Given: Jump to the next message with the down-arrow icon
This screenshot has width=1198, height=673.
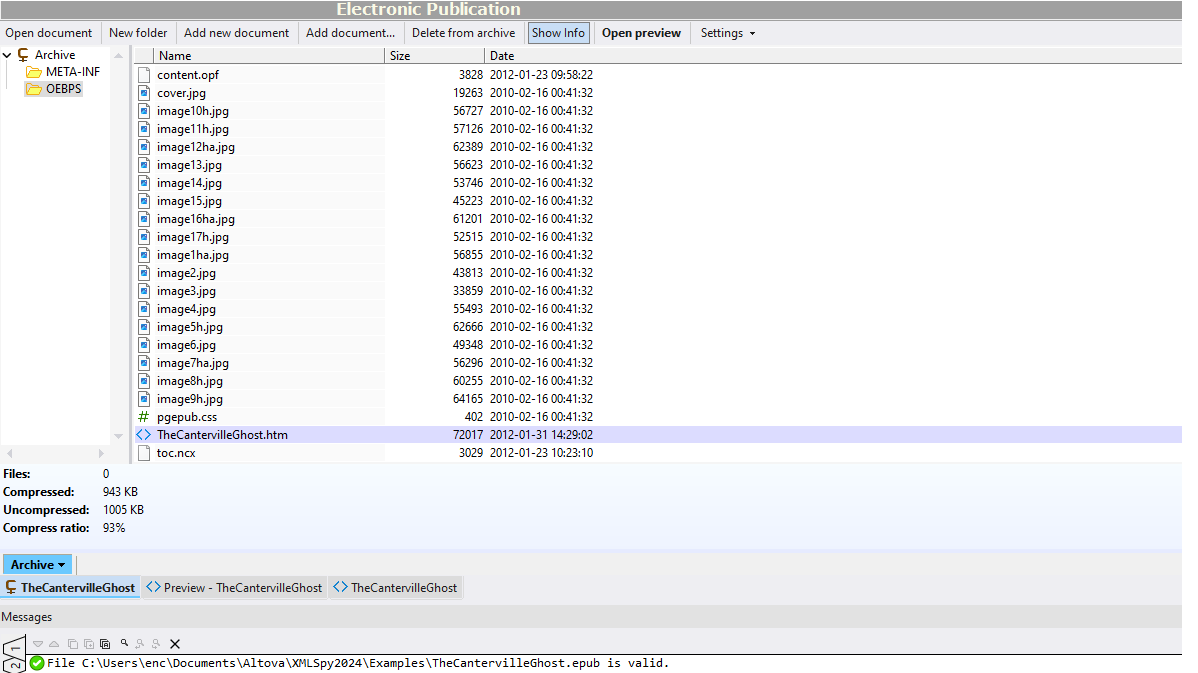Looking at the screenshot, I should (37, 644).
